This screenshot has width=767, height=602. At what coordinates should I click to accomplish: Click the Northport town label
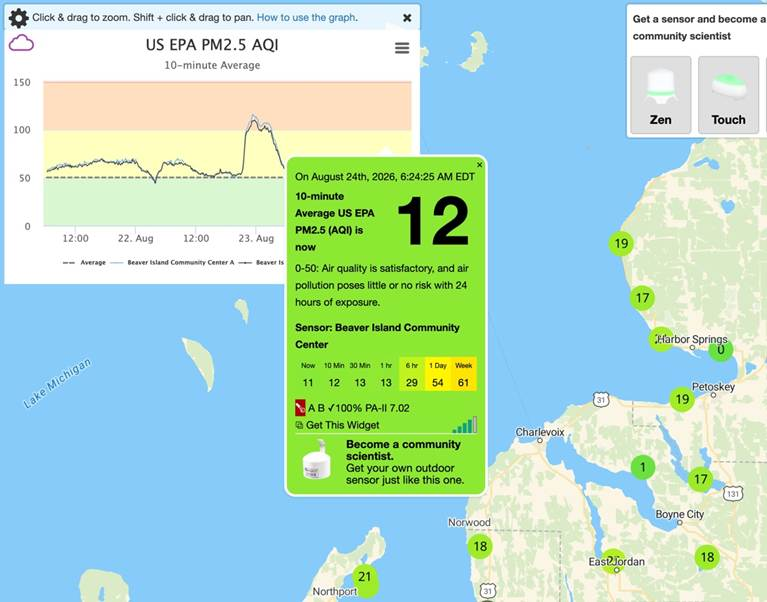[x=335, y=592]
